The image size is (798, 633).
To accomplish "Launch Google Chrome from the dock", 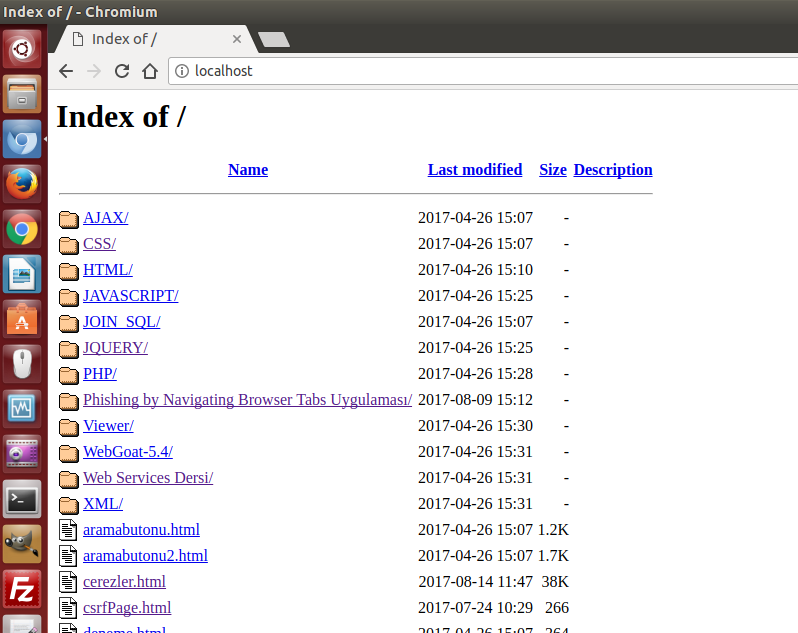I will pos(22,229).
